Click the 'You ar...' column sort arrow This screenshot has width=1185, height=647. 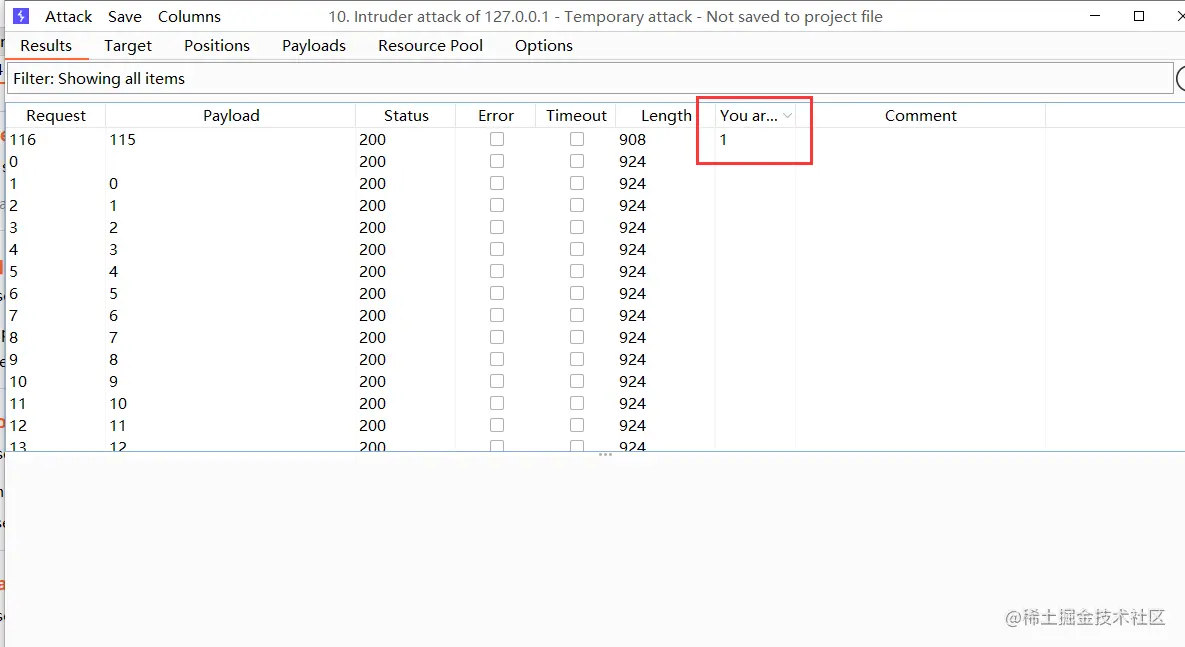(x=787, y=116)
